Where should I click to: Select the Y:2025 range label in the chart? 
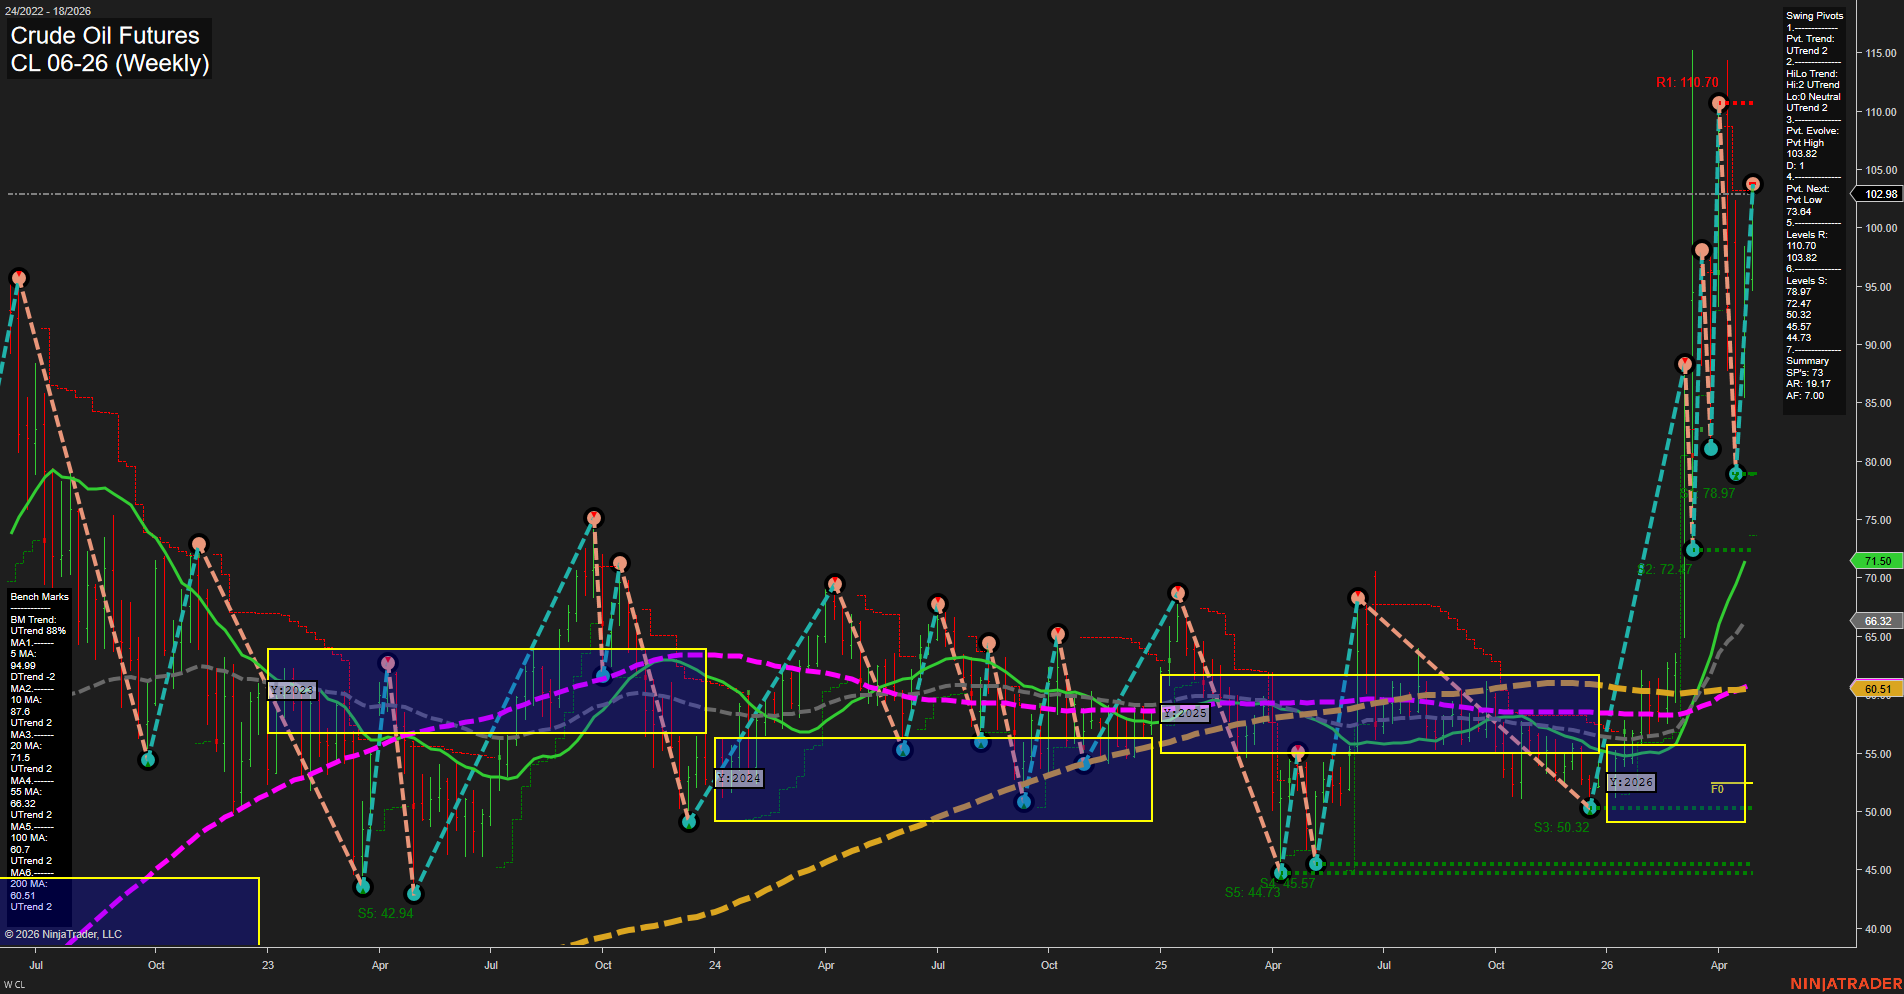click(x=1184, y=713)
